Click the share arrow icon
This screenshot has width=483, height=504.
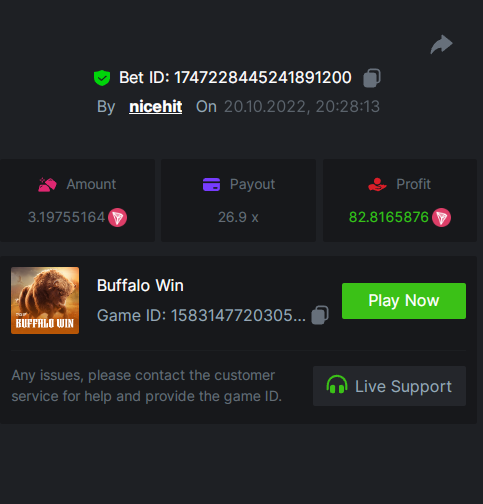[441, 44]
